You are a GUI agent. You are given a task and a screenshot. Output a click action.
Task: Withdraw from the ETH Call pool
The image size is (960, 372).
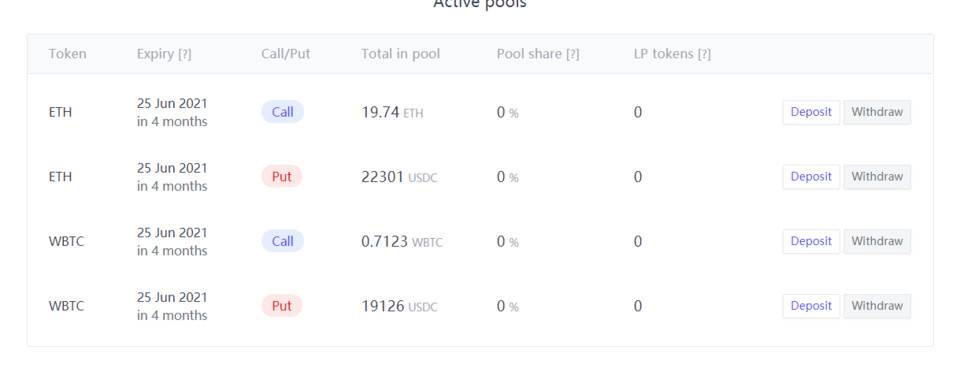[877, 113]
